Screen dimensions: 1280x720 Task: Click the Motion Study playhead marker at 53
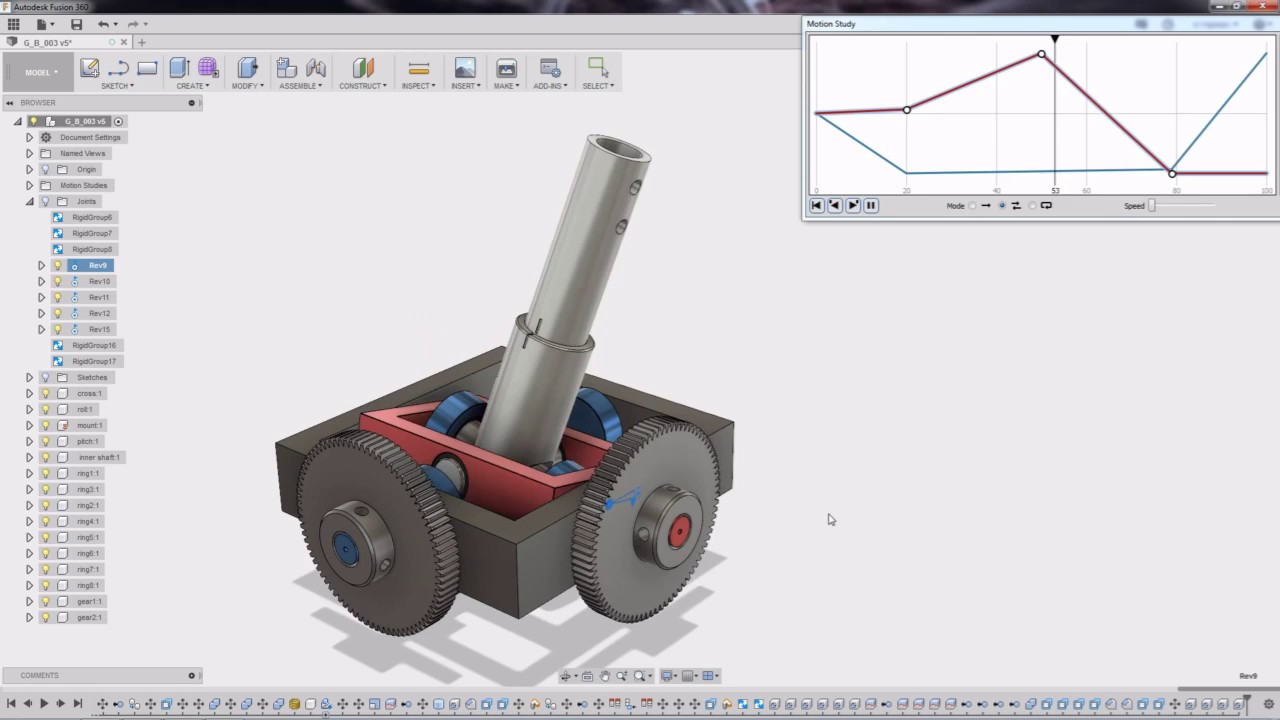click(1055, 39)
